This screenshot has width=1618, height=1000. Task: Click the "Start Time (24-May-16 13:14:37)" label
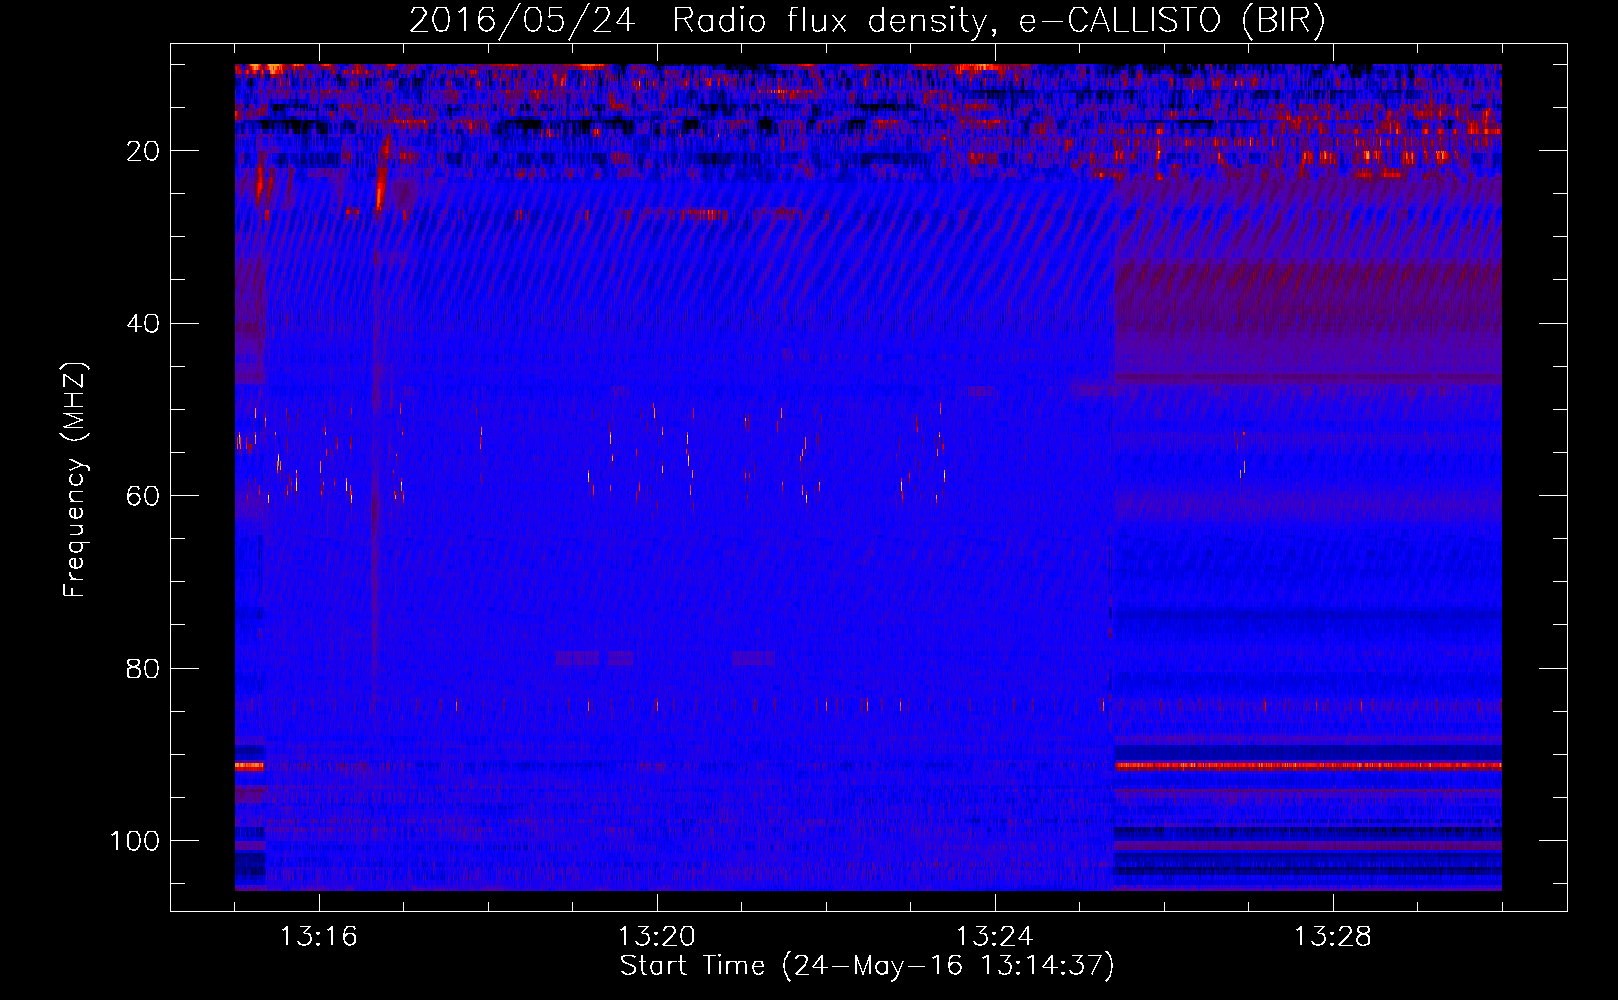[867, 966]
